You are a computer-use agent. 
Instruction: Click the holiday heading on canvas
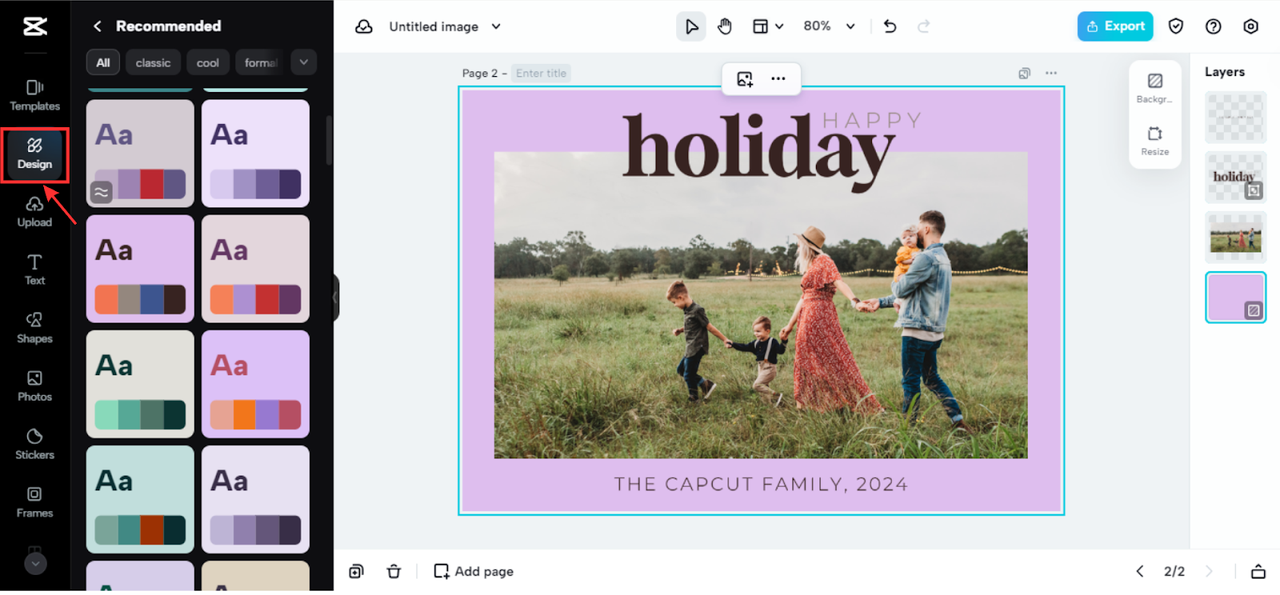point(758,152)
